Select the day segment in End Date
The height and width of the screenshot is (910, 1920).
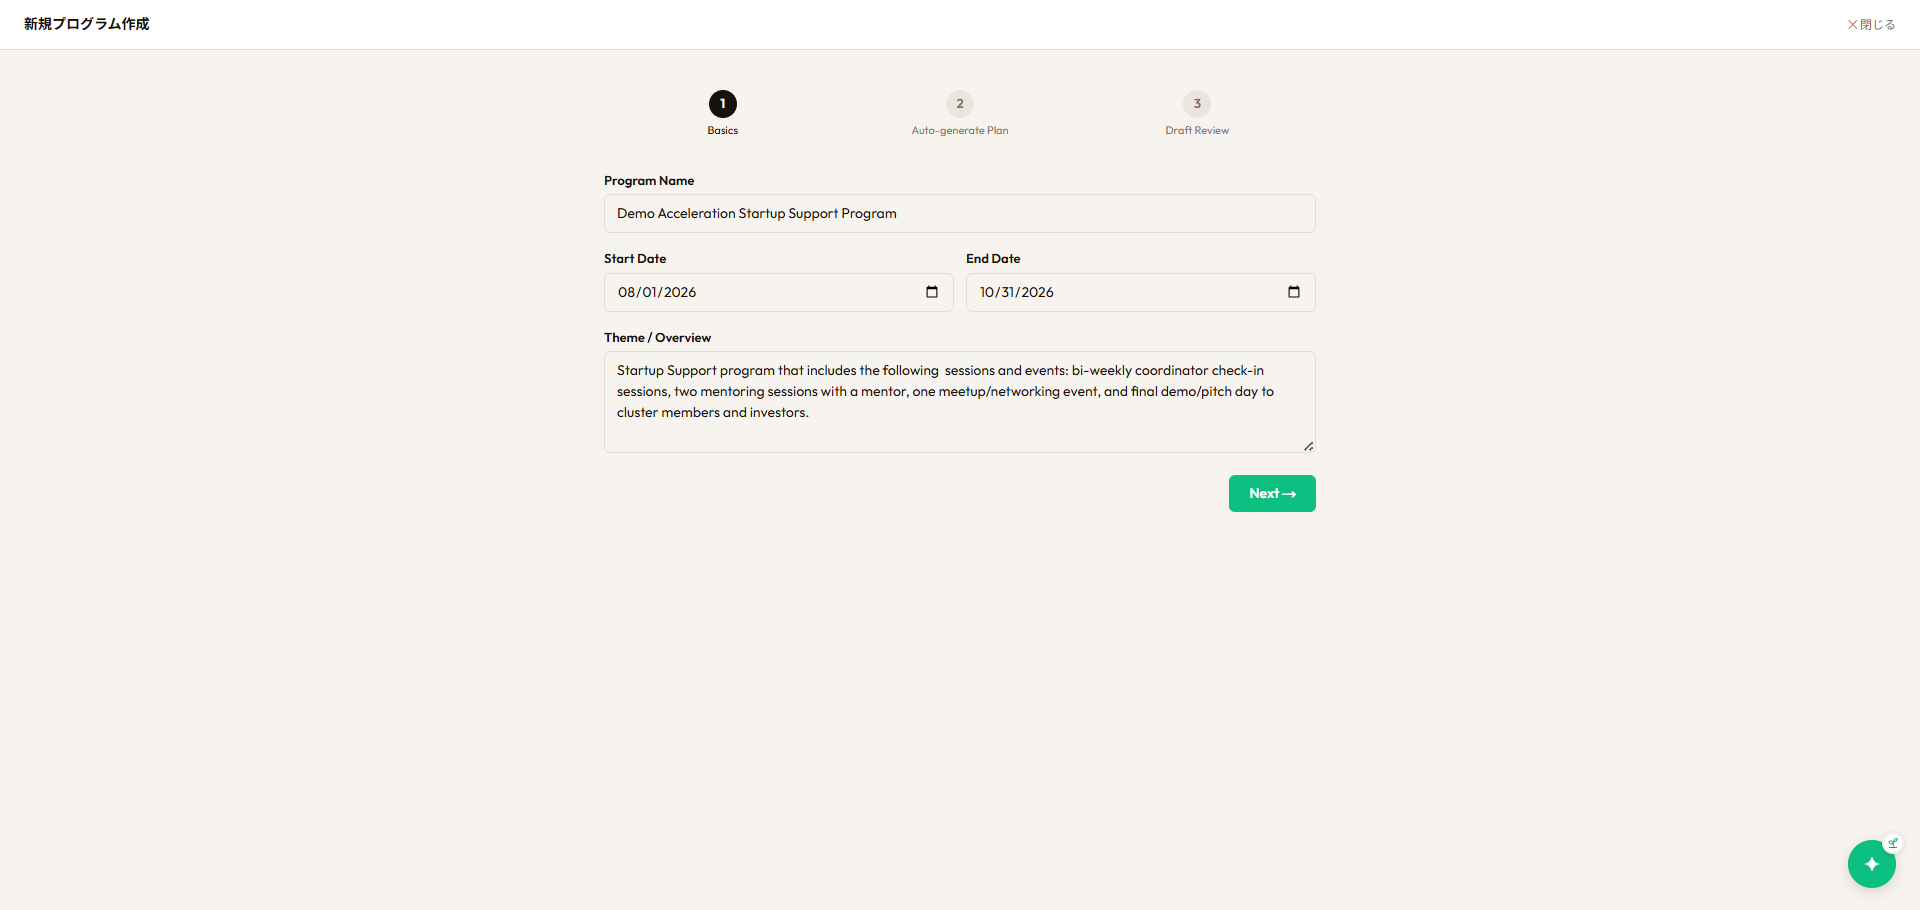1007,292
